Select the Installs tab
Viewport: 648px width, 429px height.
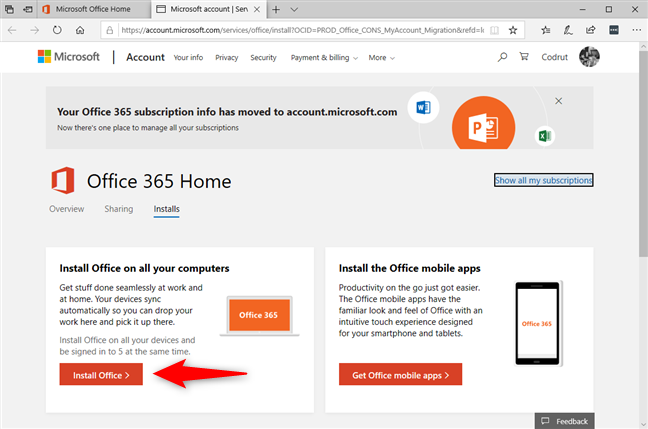pyautogui.click(x=167, y=209)
